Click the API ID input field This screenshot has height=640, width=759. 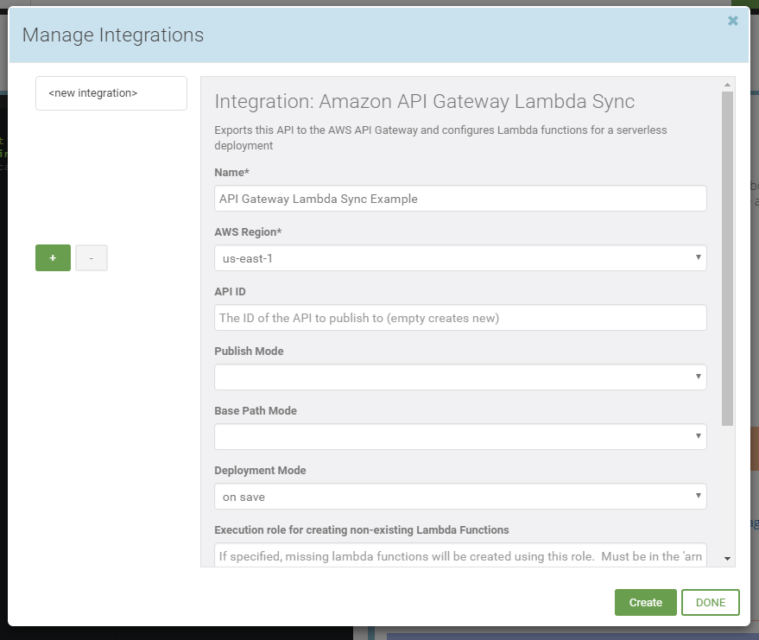pyautogui.click(x=460, y=318)
